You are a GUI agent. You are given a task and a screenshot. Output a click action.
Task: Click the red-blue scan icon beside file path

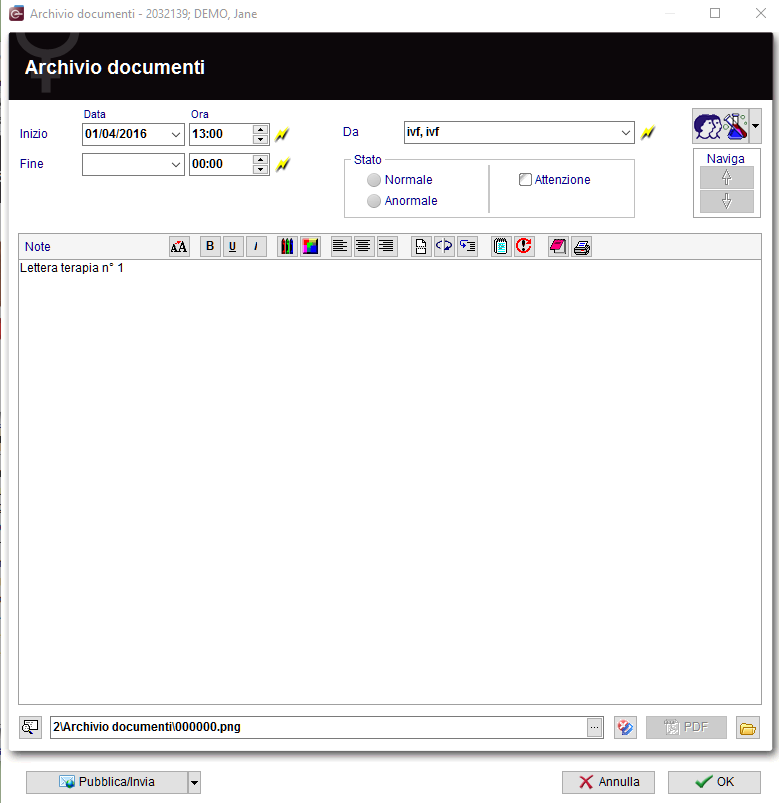tap(625, 727)
